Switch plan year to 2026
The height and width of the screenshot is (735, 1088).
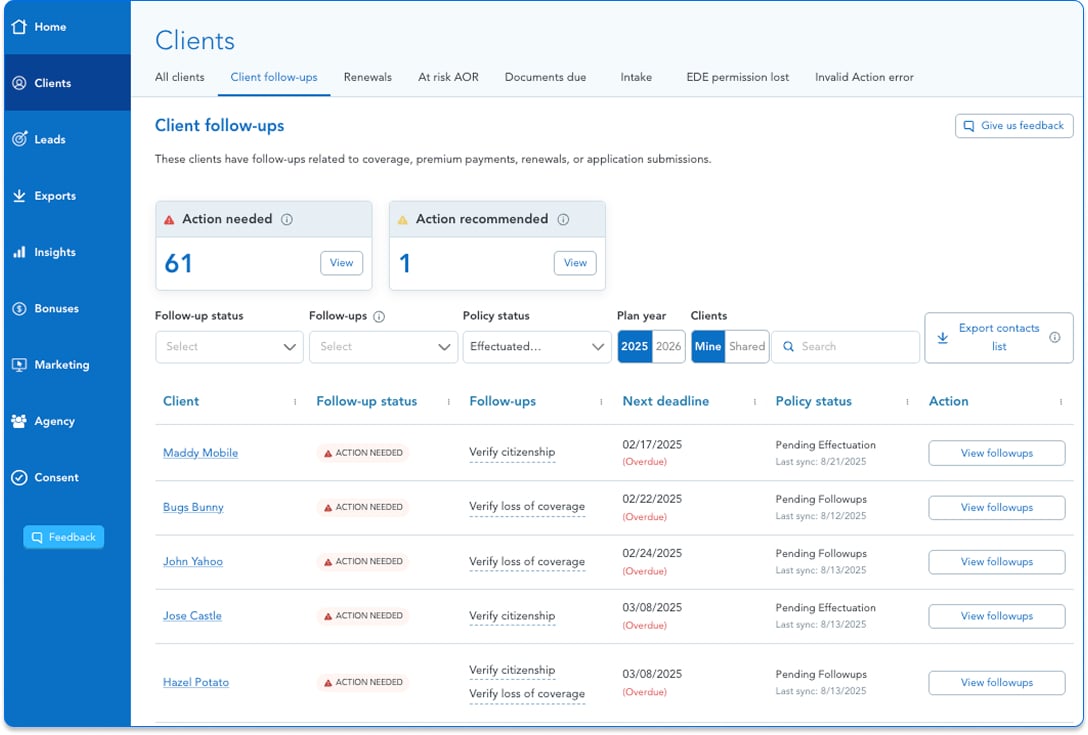tap(669, 347)
